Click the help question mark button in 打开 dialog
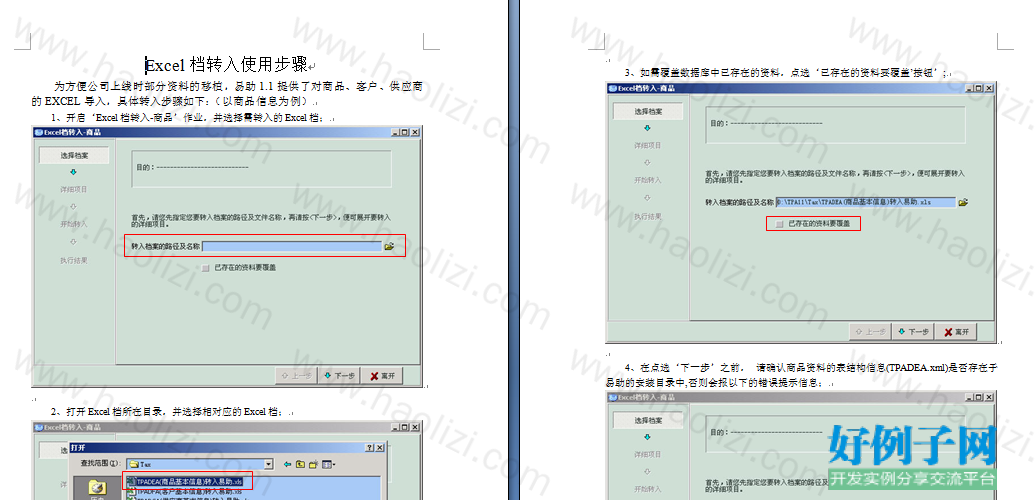Image resolution: width=1036 pixels, height=500 pixels. (370, 448)
